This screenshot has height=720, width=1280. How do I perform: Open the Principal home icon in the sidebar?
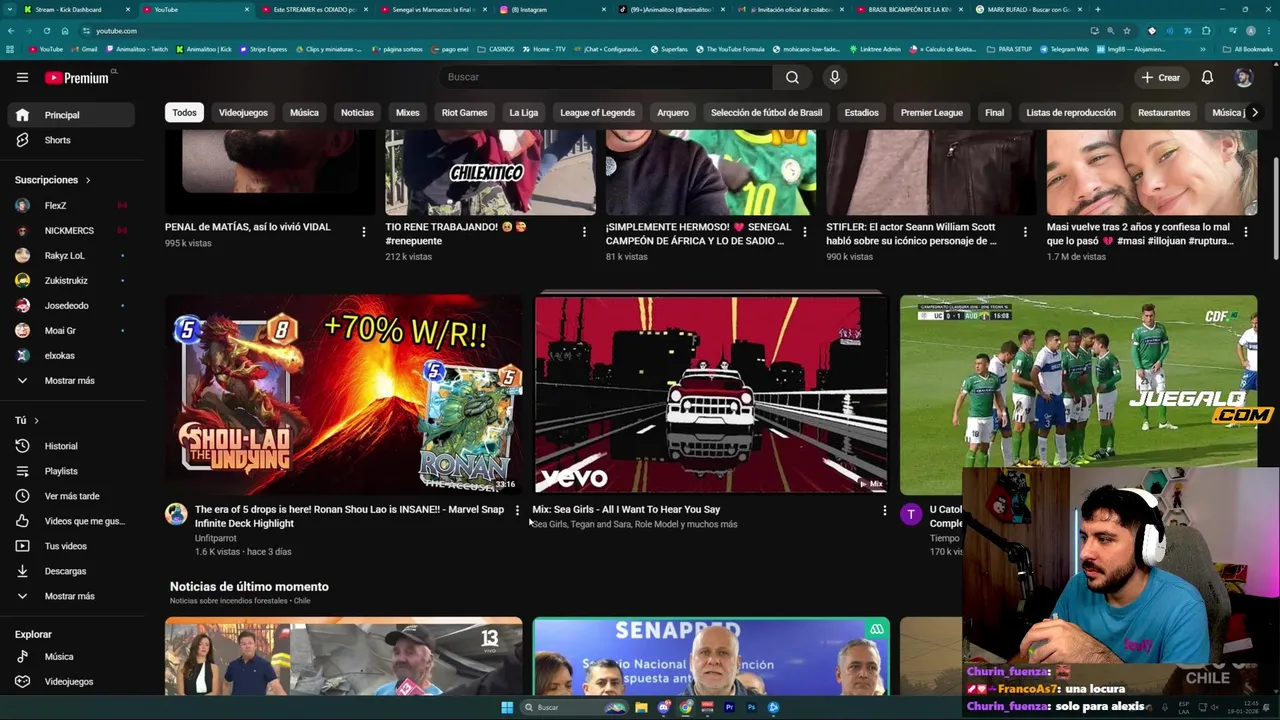pos(23,115)
